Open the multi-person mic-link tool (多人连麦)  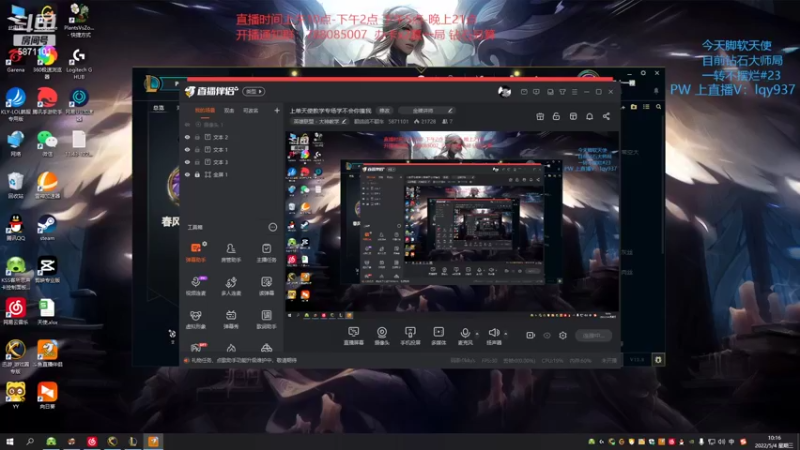(x=231, y=286)
